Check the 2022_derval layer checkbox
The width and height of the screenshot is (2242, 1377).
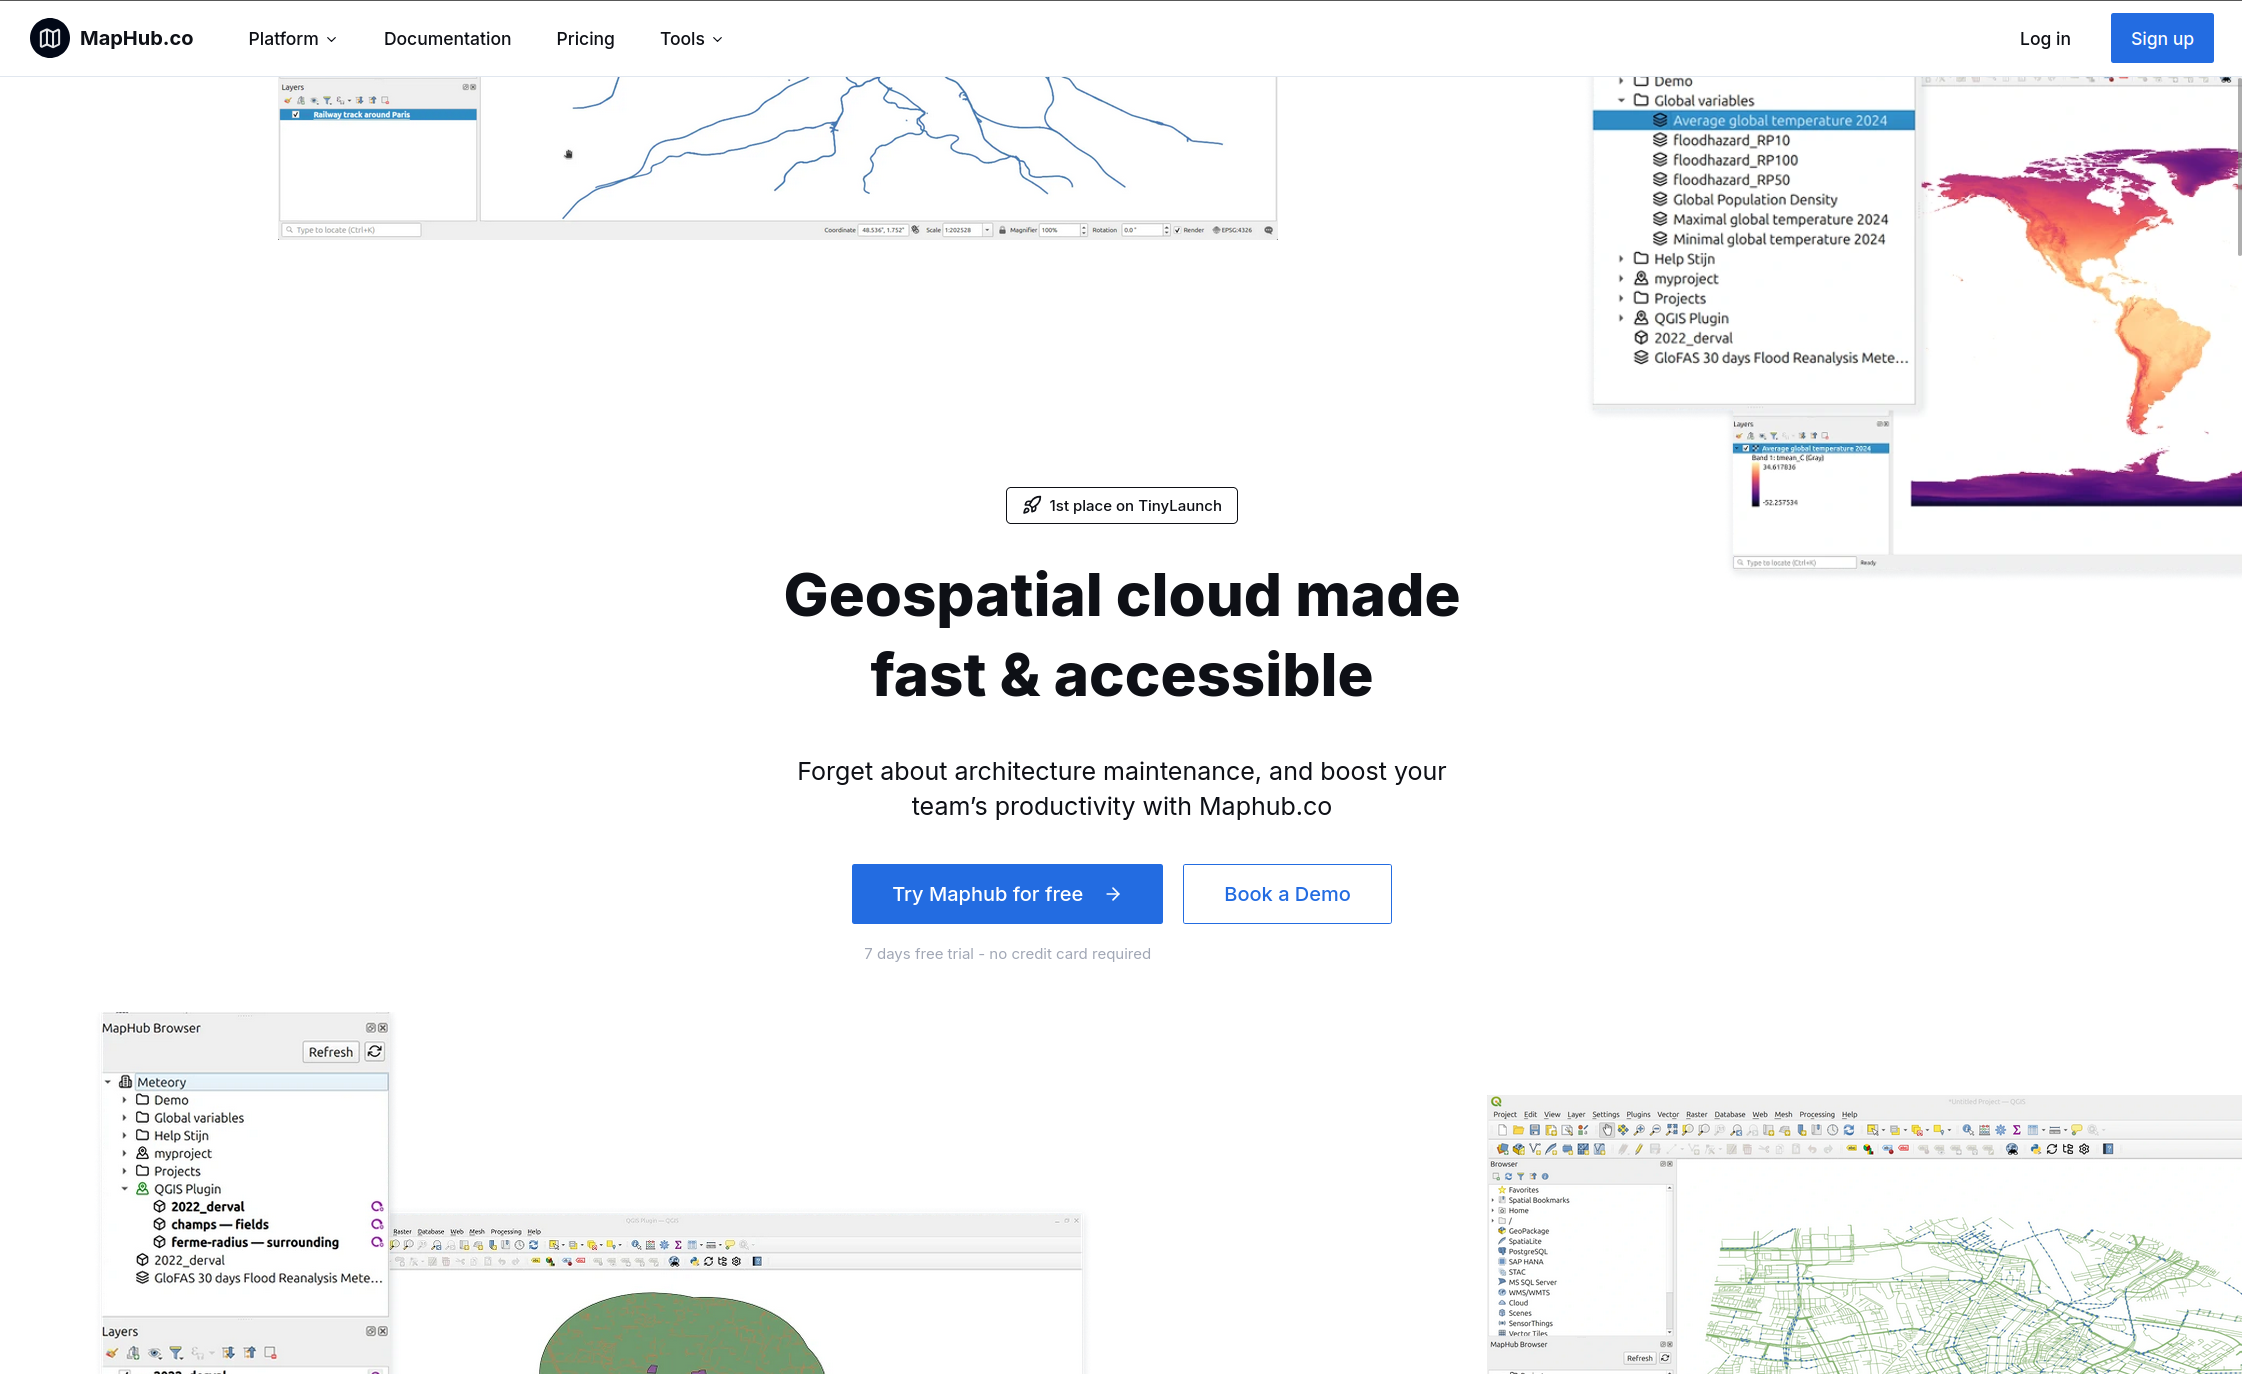coord(124,1373)
